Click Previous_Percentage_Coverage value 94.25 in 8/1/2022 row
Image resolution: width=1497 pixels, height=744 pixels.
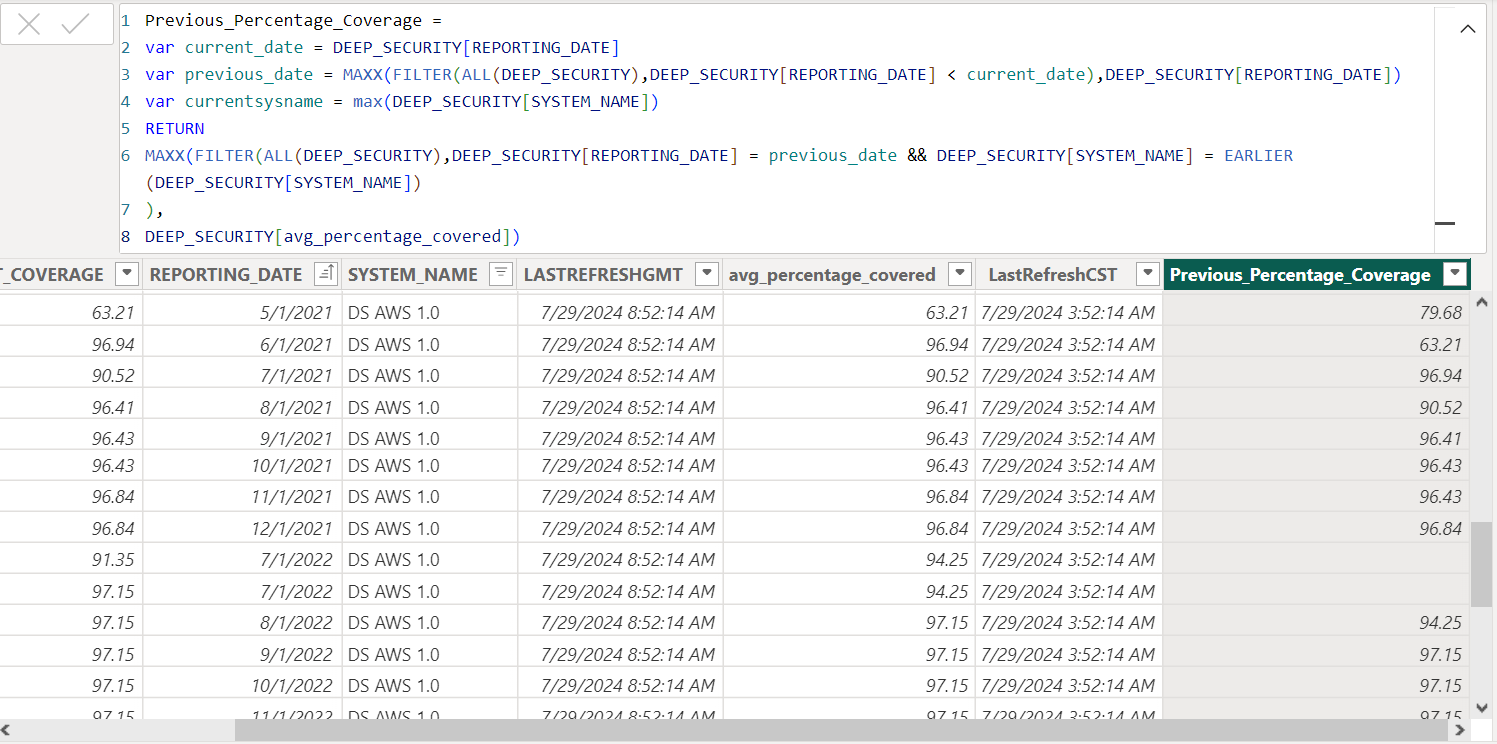pos(1440,623)
